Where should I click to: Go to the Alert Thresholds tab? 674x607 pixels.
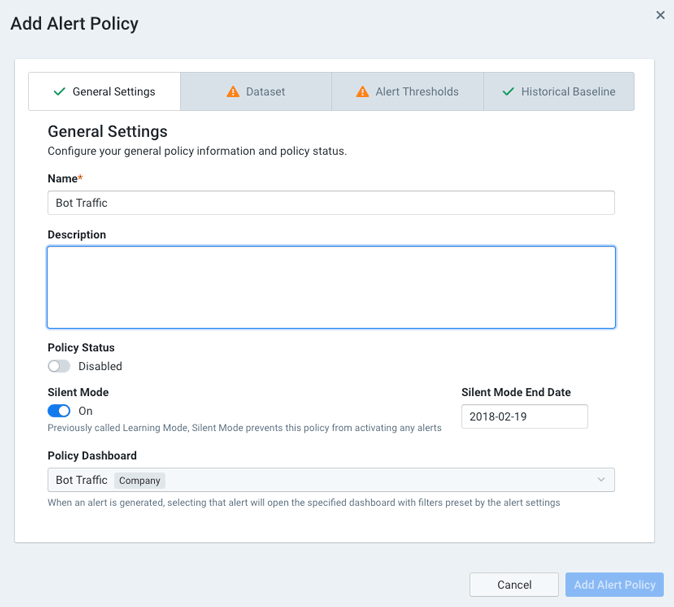click(407, 92)
